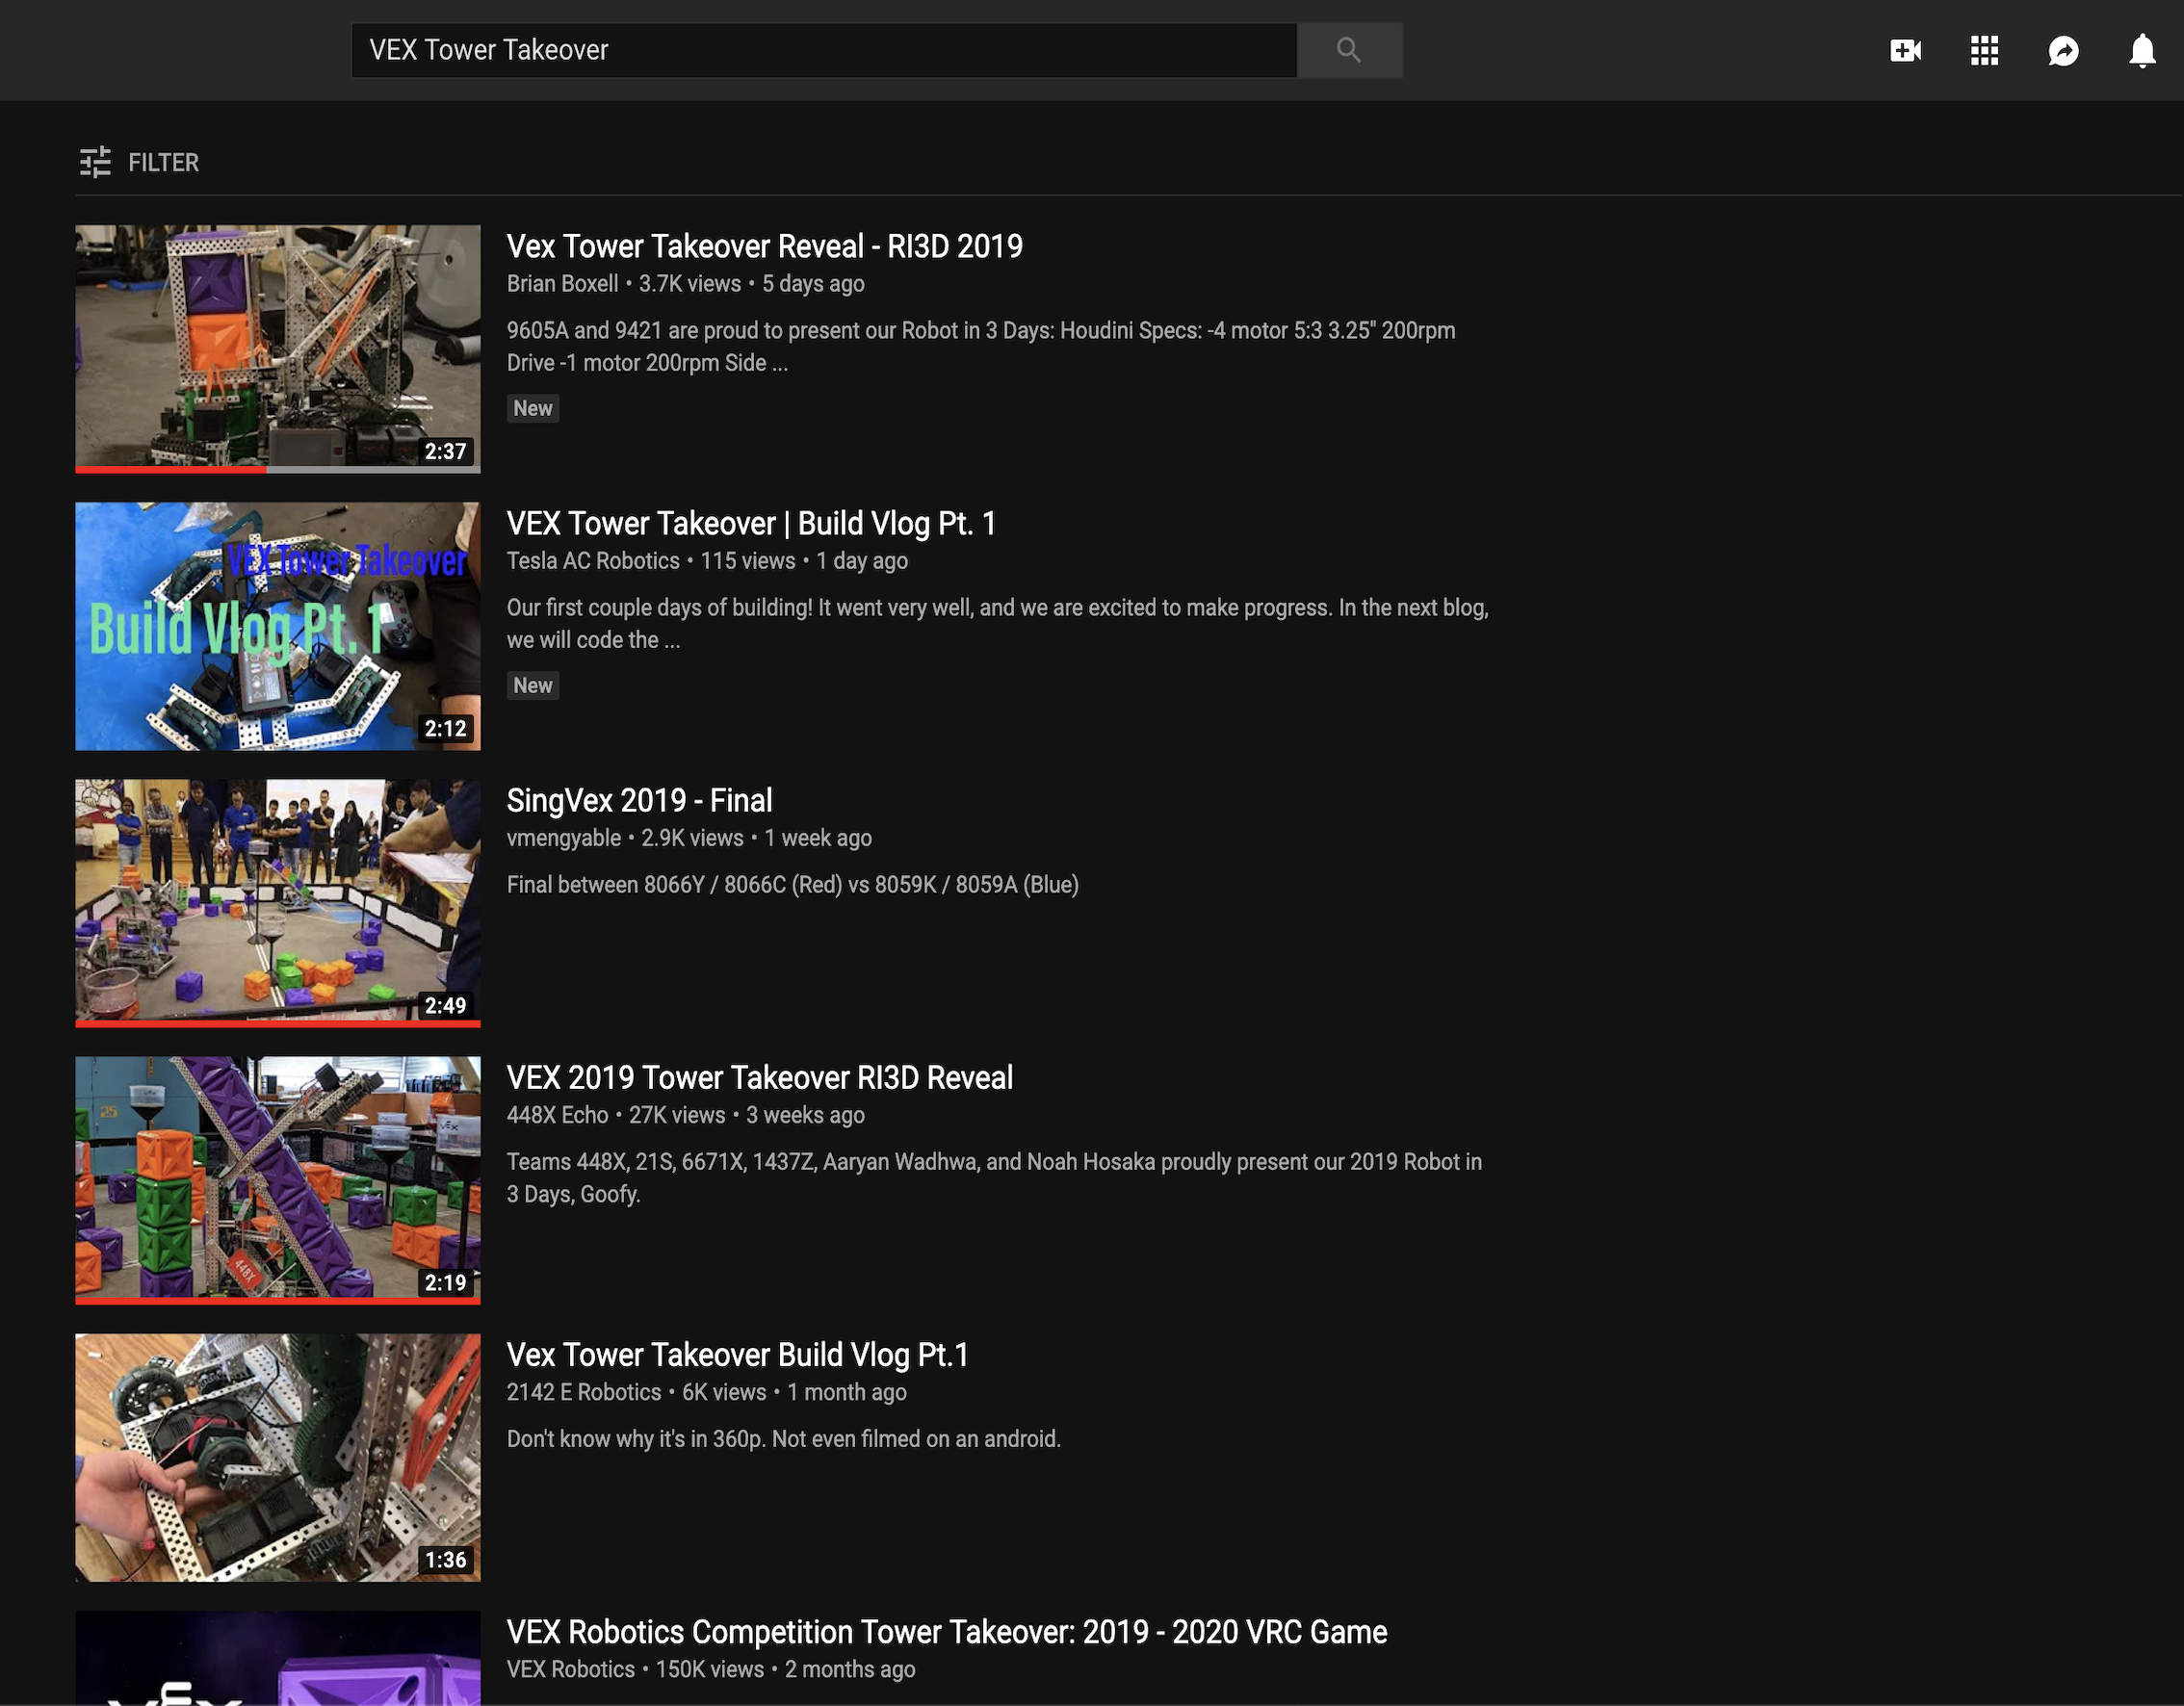Open Vex Tower Takeover Reveal - RI3D 2019
Viewport: 2184px width, 1706px height.
click(764, 246)
